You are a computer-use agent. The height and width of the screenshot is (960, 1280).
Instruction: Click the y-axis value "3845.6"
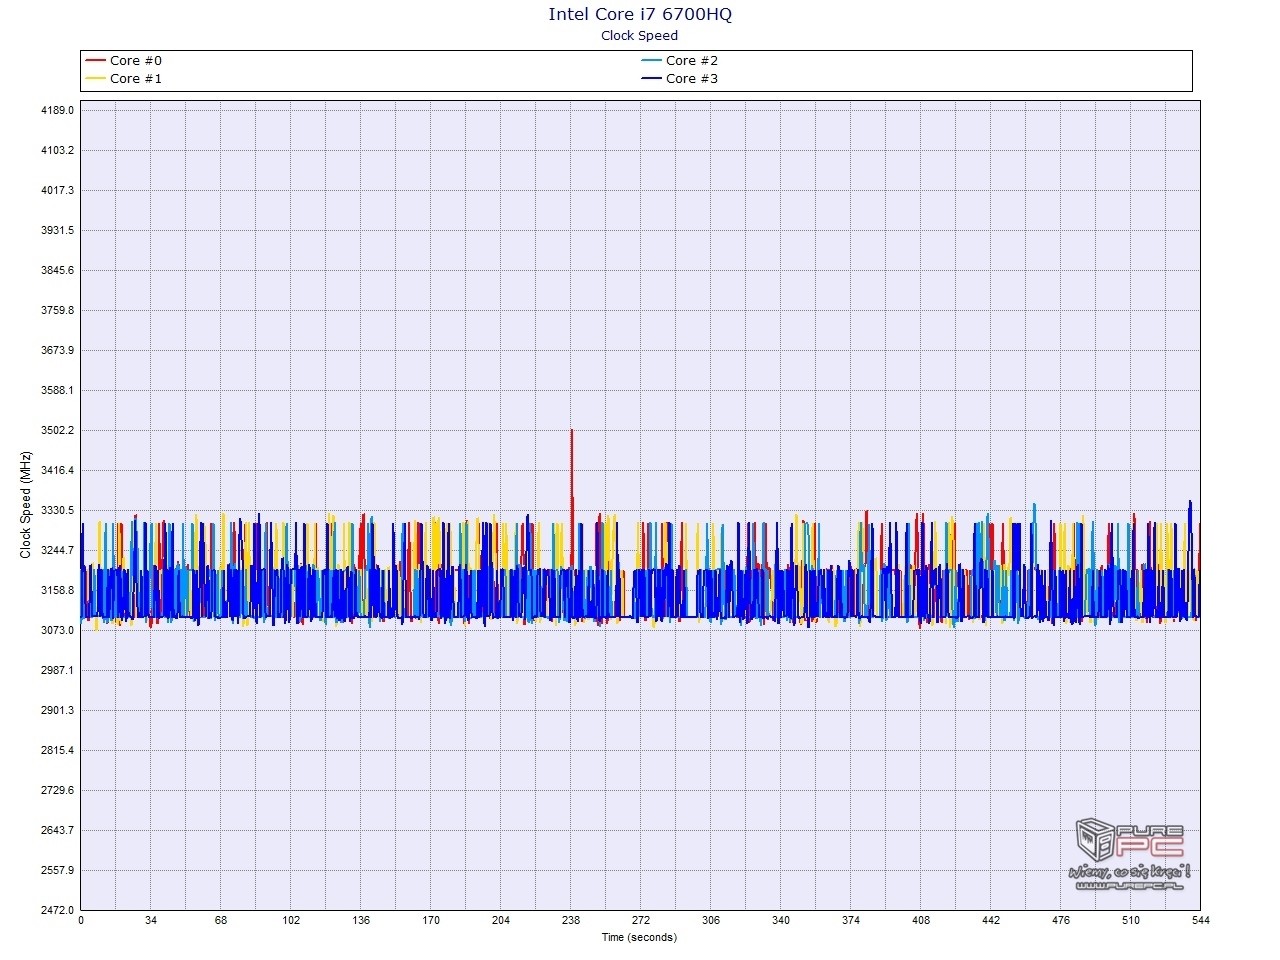(57, 270)
